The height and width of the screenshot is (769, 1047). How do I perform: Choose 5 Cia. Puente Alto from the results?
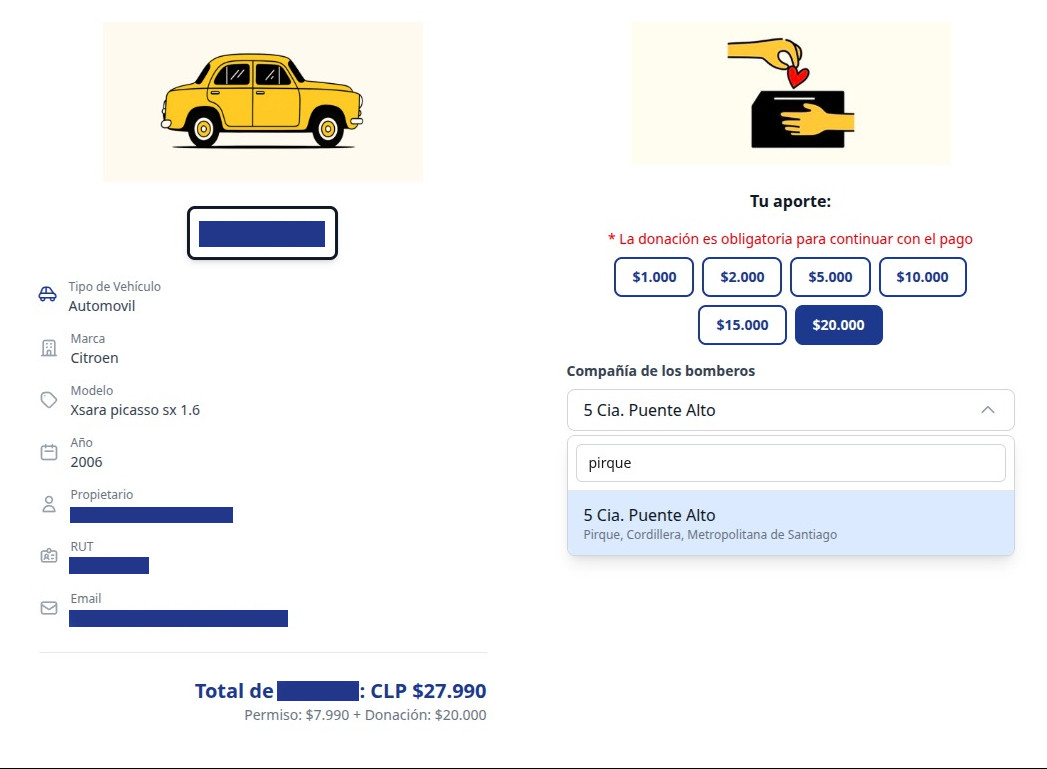pos(790,523)
